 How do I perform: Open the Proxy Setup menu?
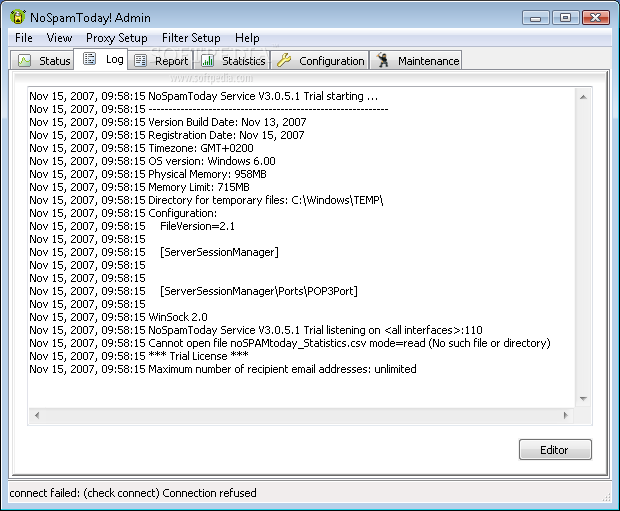pos(117,38)
